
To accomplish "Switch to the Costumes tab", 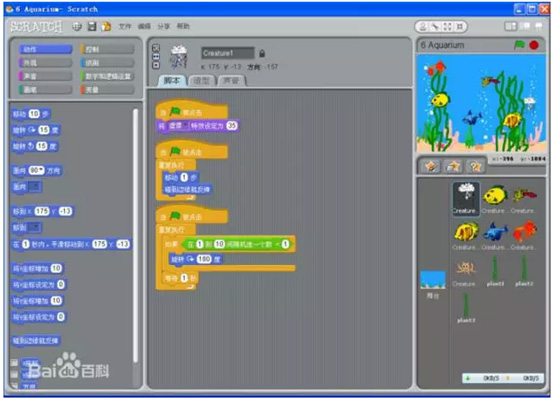I will (x=202, y=81).
